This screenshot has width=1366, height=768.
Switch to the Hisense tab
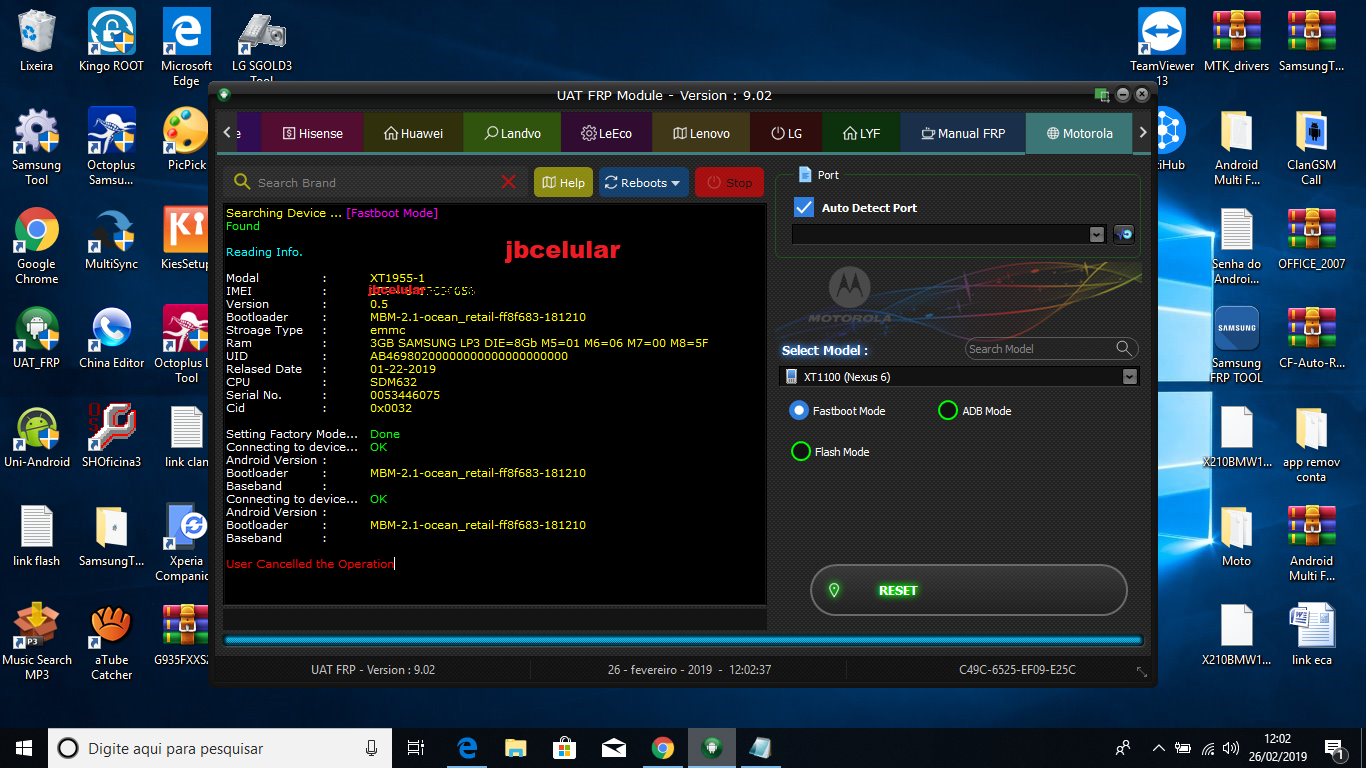[312, 133]
